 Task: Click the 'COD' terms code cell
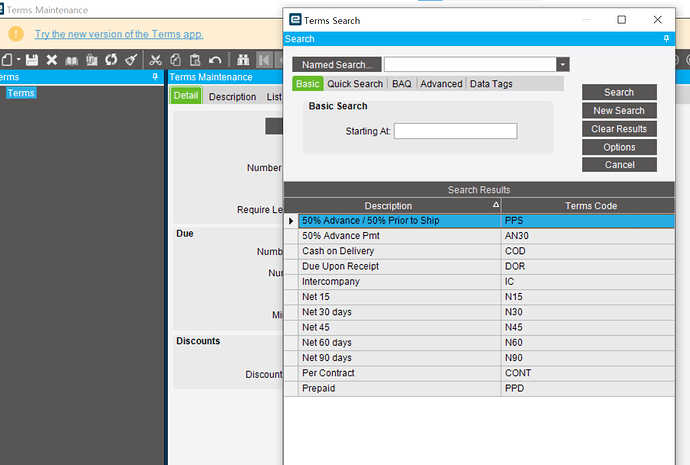[588, 251]
